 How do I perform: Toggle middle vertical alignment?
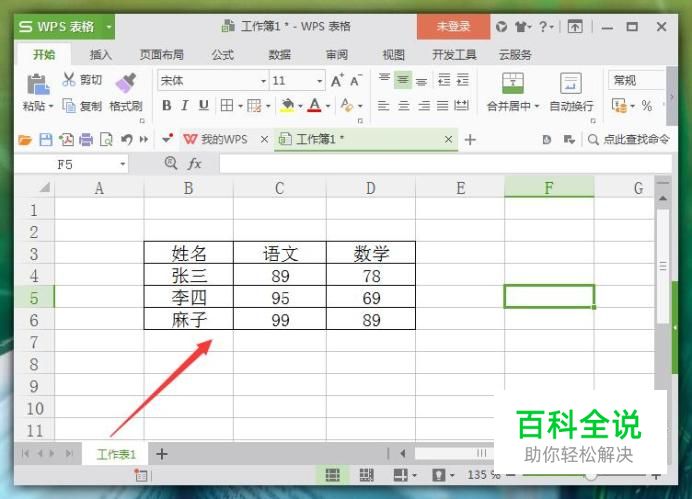tap(402, 80)
